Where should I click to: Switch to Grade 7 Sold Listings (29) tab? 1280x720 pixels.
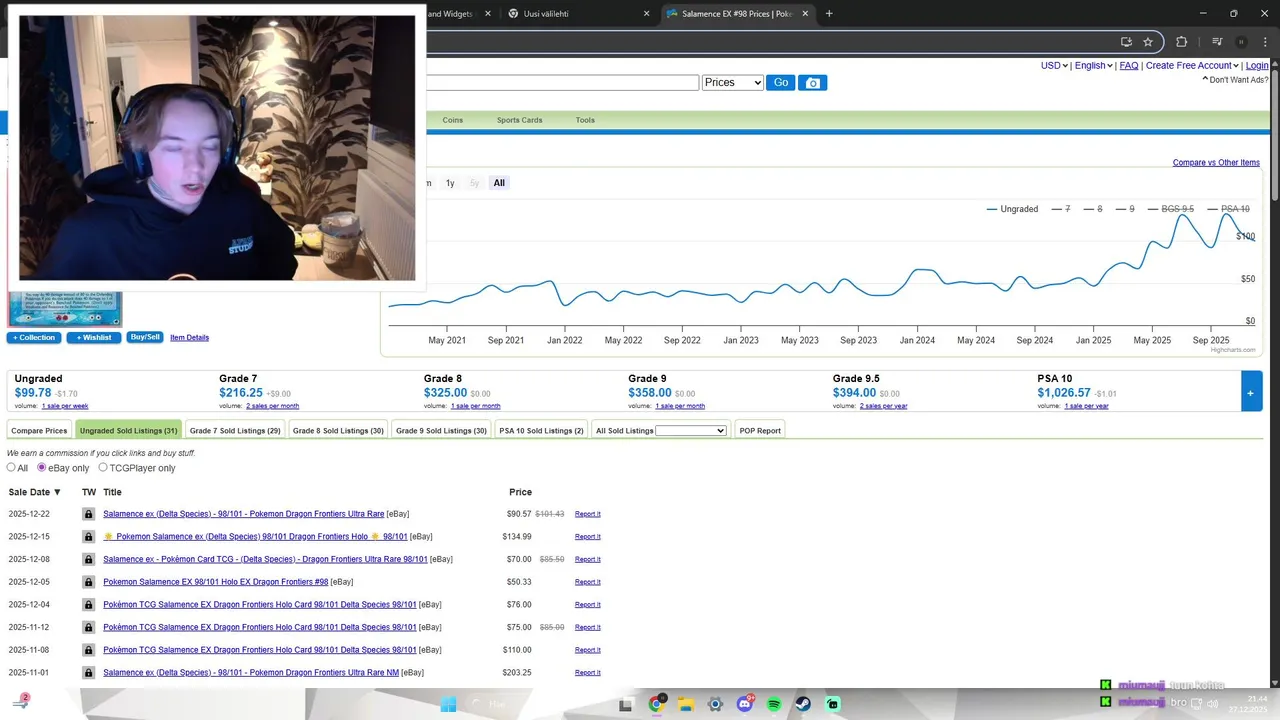click(235, 431)
